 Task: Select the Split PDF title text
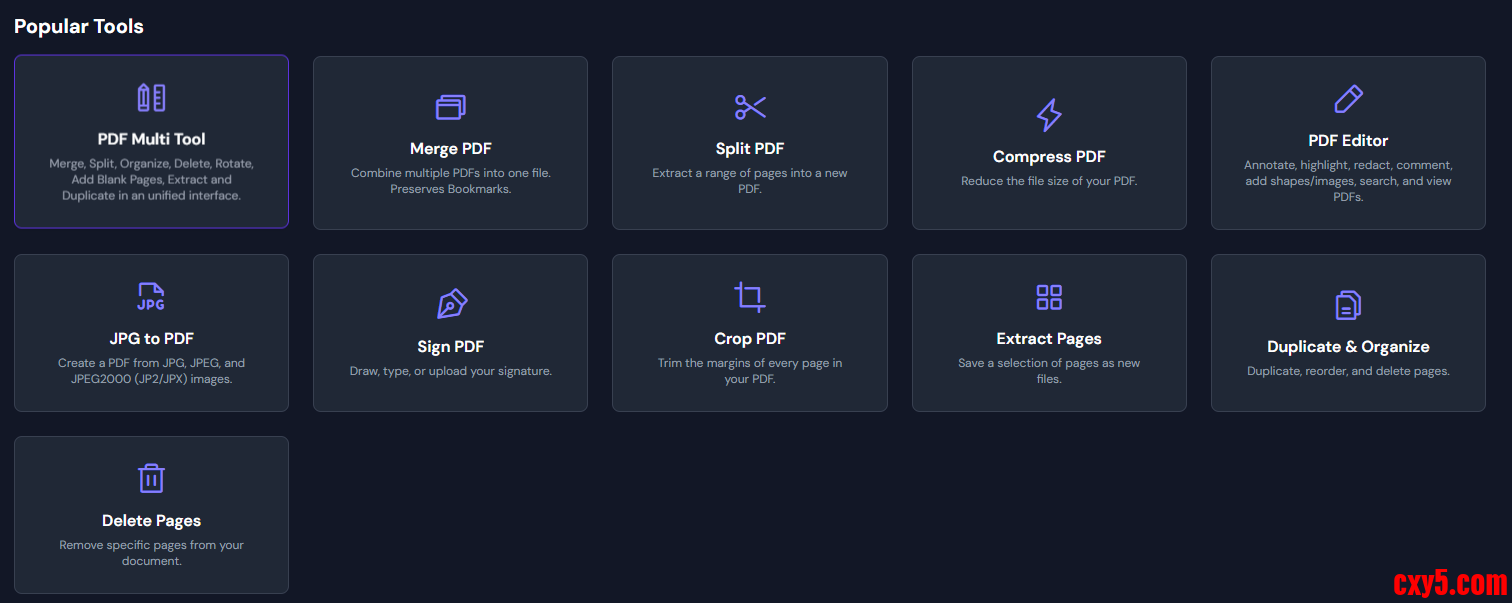click(x=750, y=149)
